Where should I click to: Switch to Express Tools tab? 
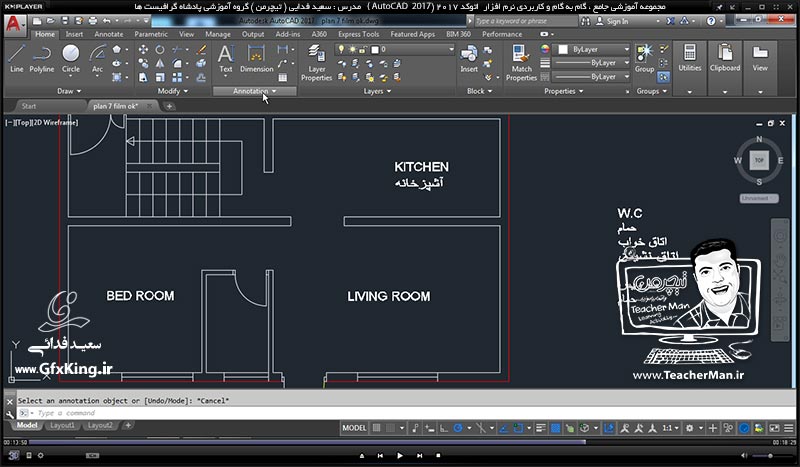[359, 34]
